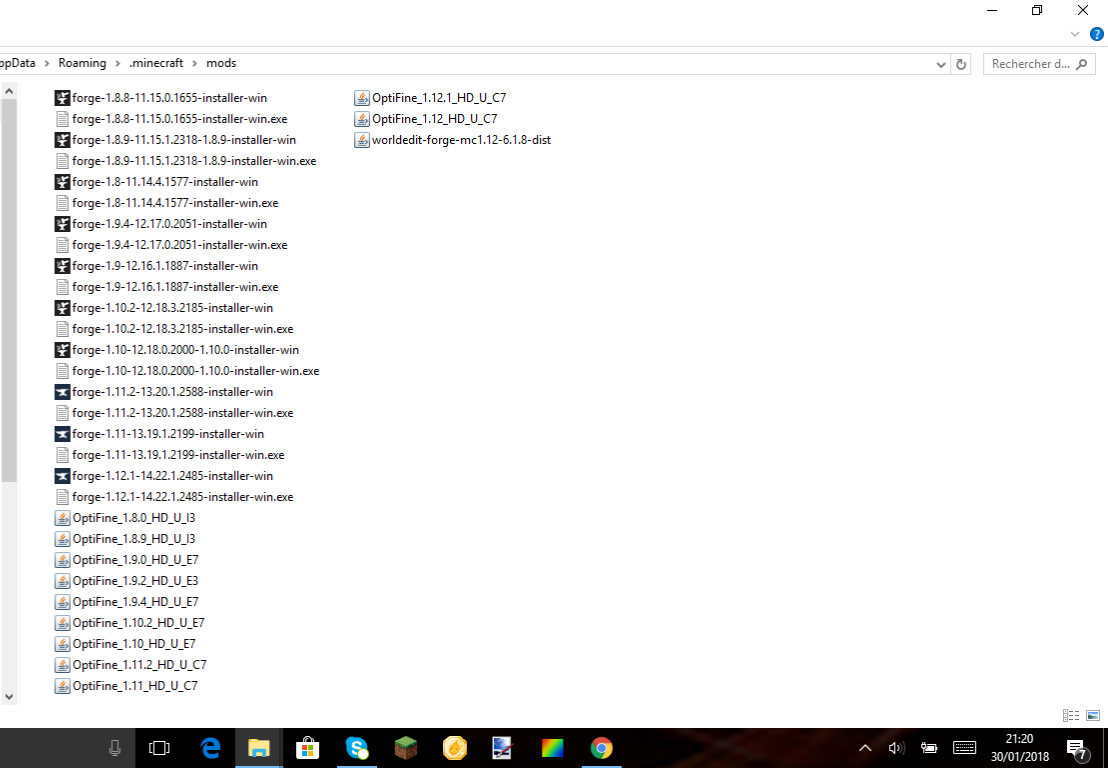Select file name OptiFine_1.12_HD_U_C7
Viewport: 1108px width, 768px height.
click(435, 119)
